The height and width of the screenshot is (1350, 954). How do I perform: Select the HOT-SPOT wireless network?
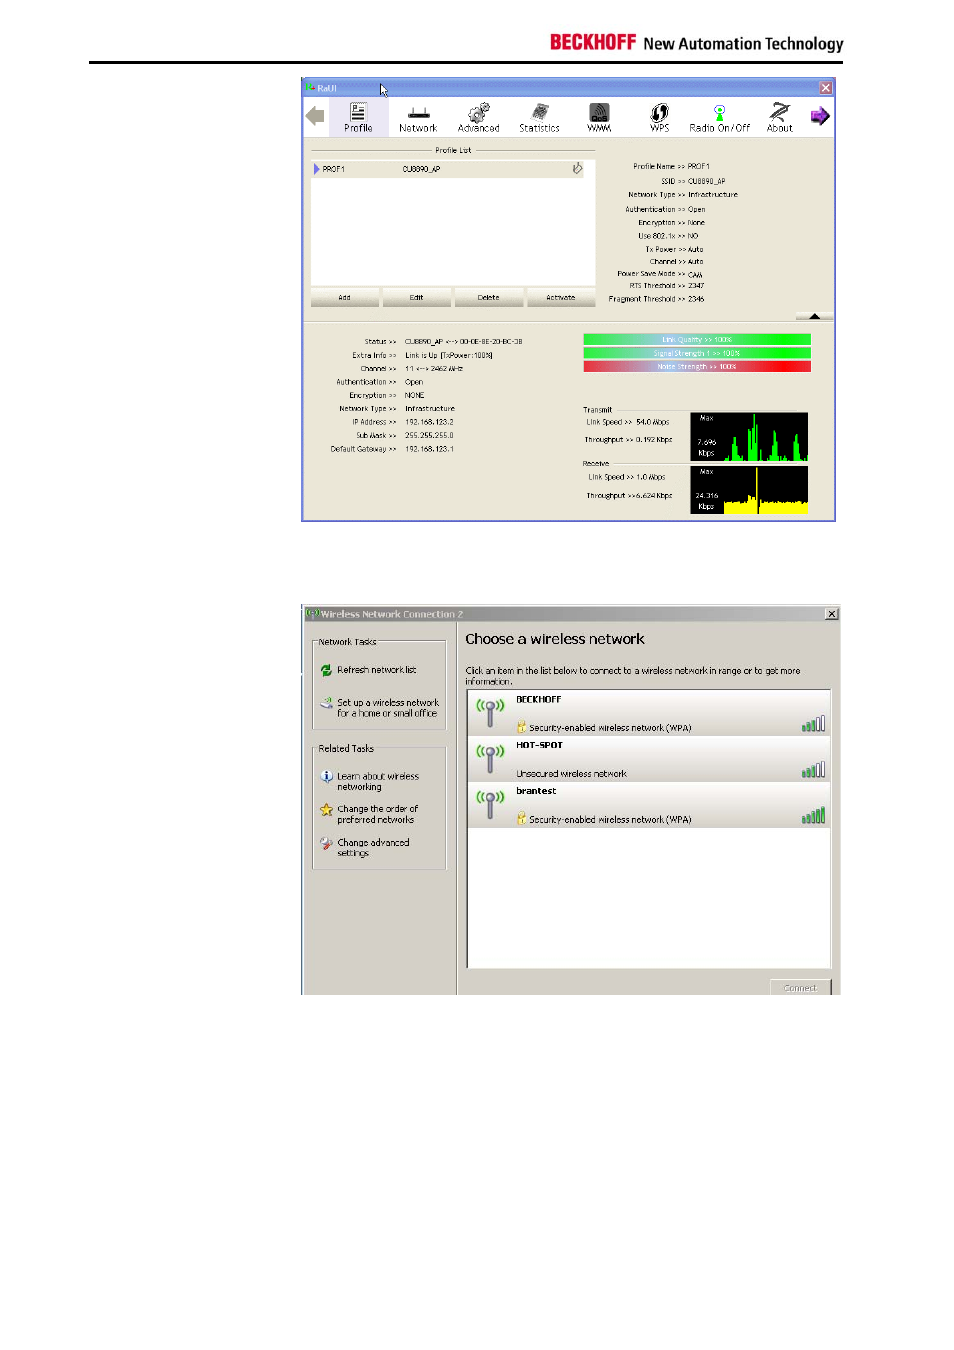click(649, 759)
